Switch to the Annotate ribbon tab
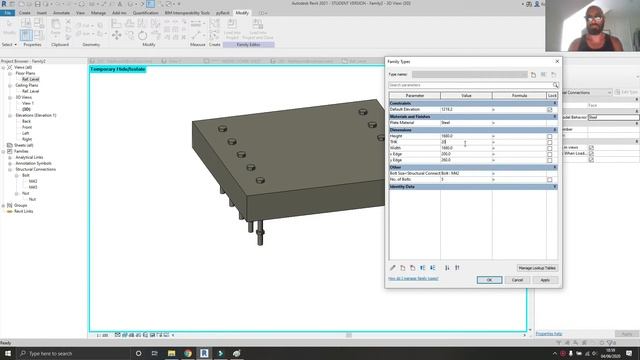 62,13
